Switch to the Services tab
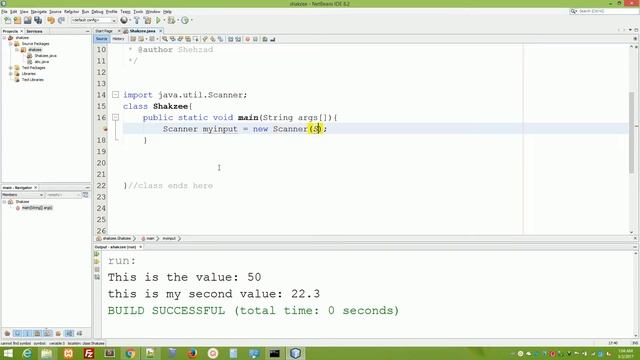Screen dimensions: 640x360 34,31
